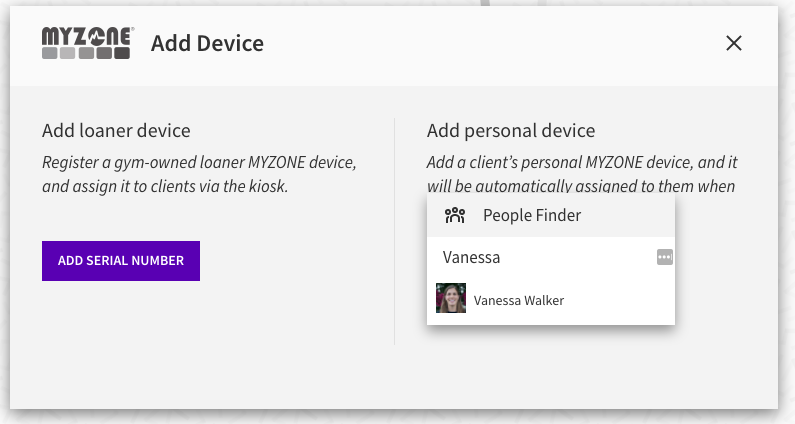Click the empty area below ADD SERIAL NUMBER
This screenshot has height=424, width=795.
(x=121, y=330)
